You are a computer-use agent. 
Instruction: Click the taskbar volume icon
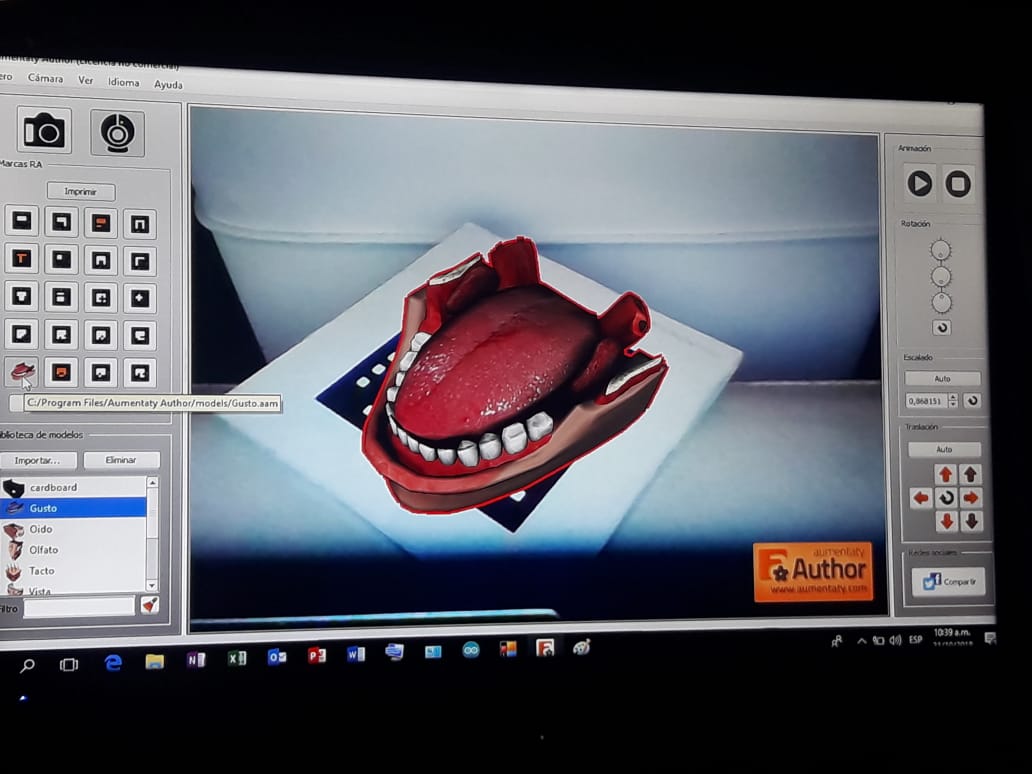[x=895, y=640]
